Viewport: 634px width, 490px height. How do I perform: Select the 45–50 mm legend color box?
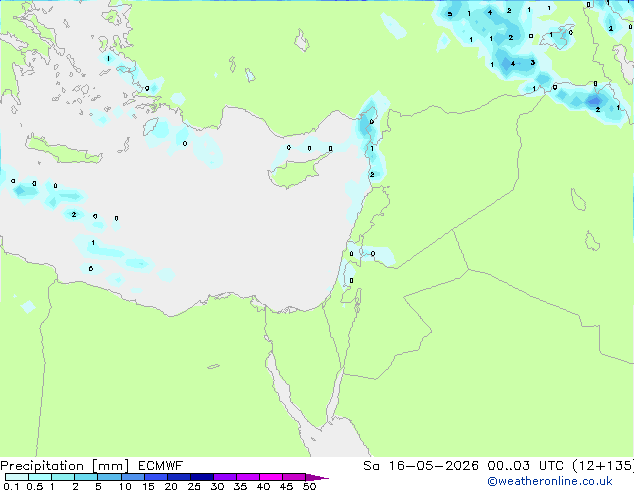click(294, 477)
